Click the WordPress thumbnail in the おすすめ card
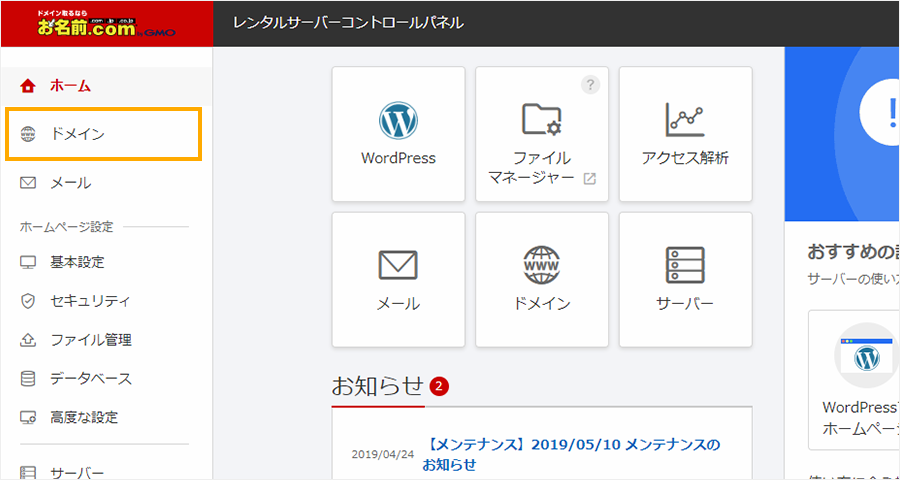Image resolution: width=900 pixels, height=480 pixels. point(867,356)
